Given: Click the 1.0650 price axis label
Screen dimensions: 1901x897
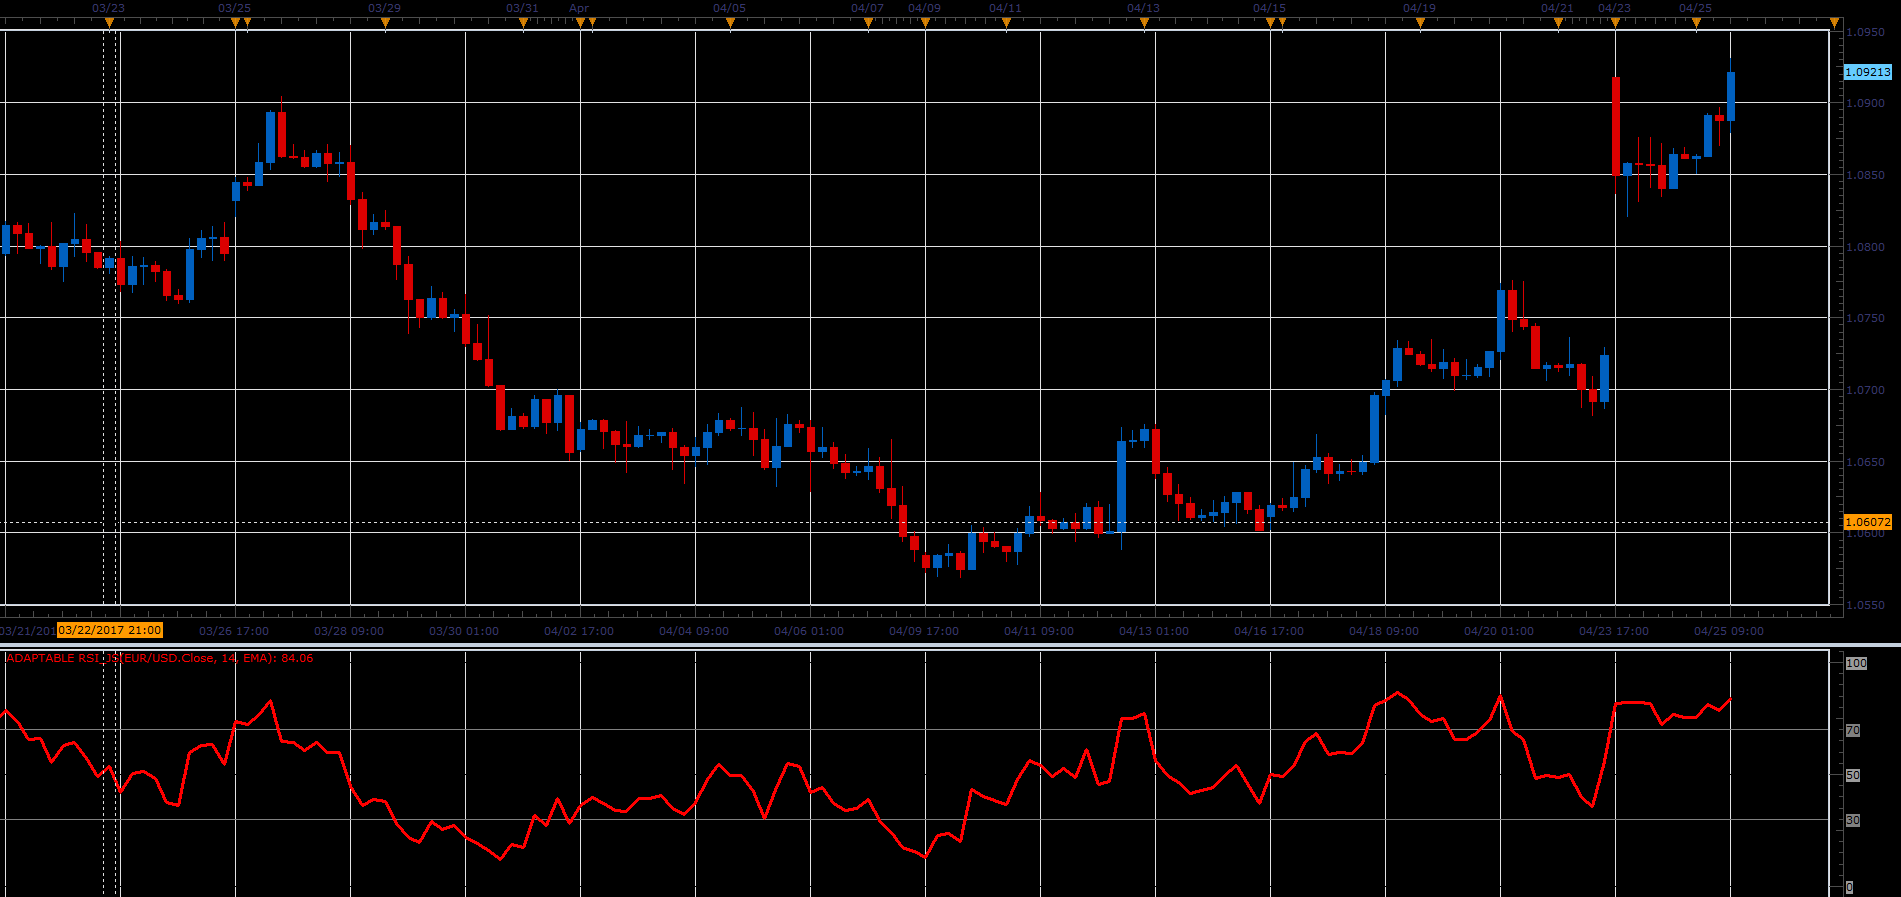Looking at the screenshot, I should (x=1866, y=462).
